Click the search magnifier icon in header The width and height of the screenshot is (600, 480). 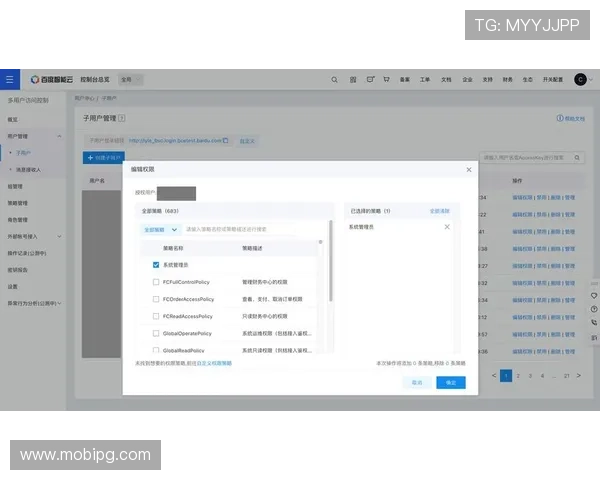(334, 79)
